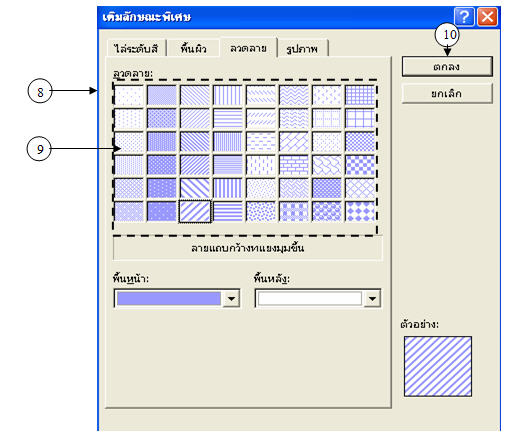Choose the small grid pattern in top-right corner
509x439 pixels.
coord(360,95)
